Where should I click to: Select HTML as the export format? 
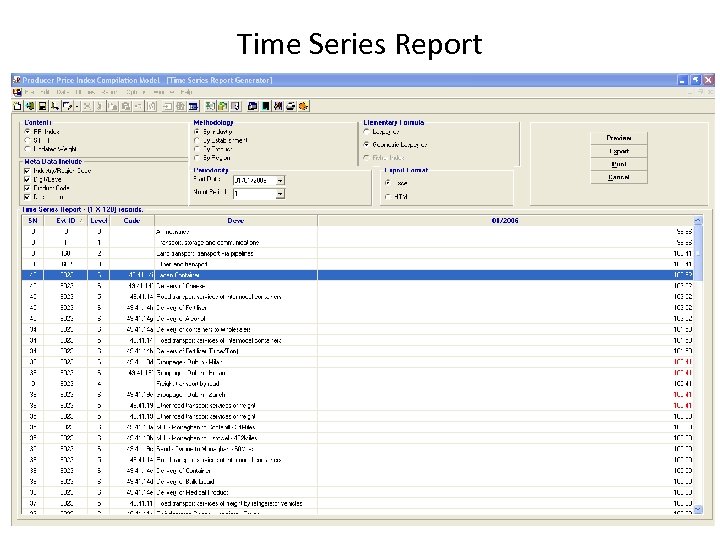(x=388, y=197)
